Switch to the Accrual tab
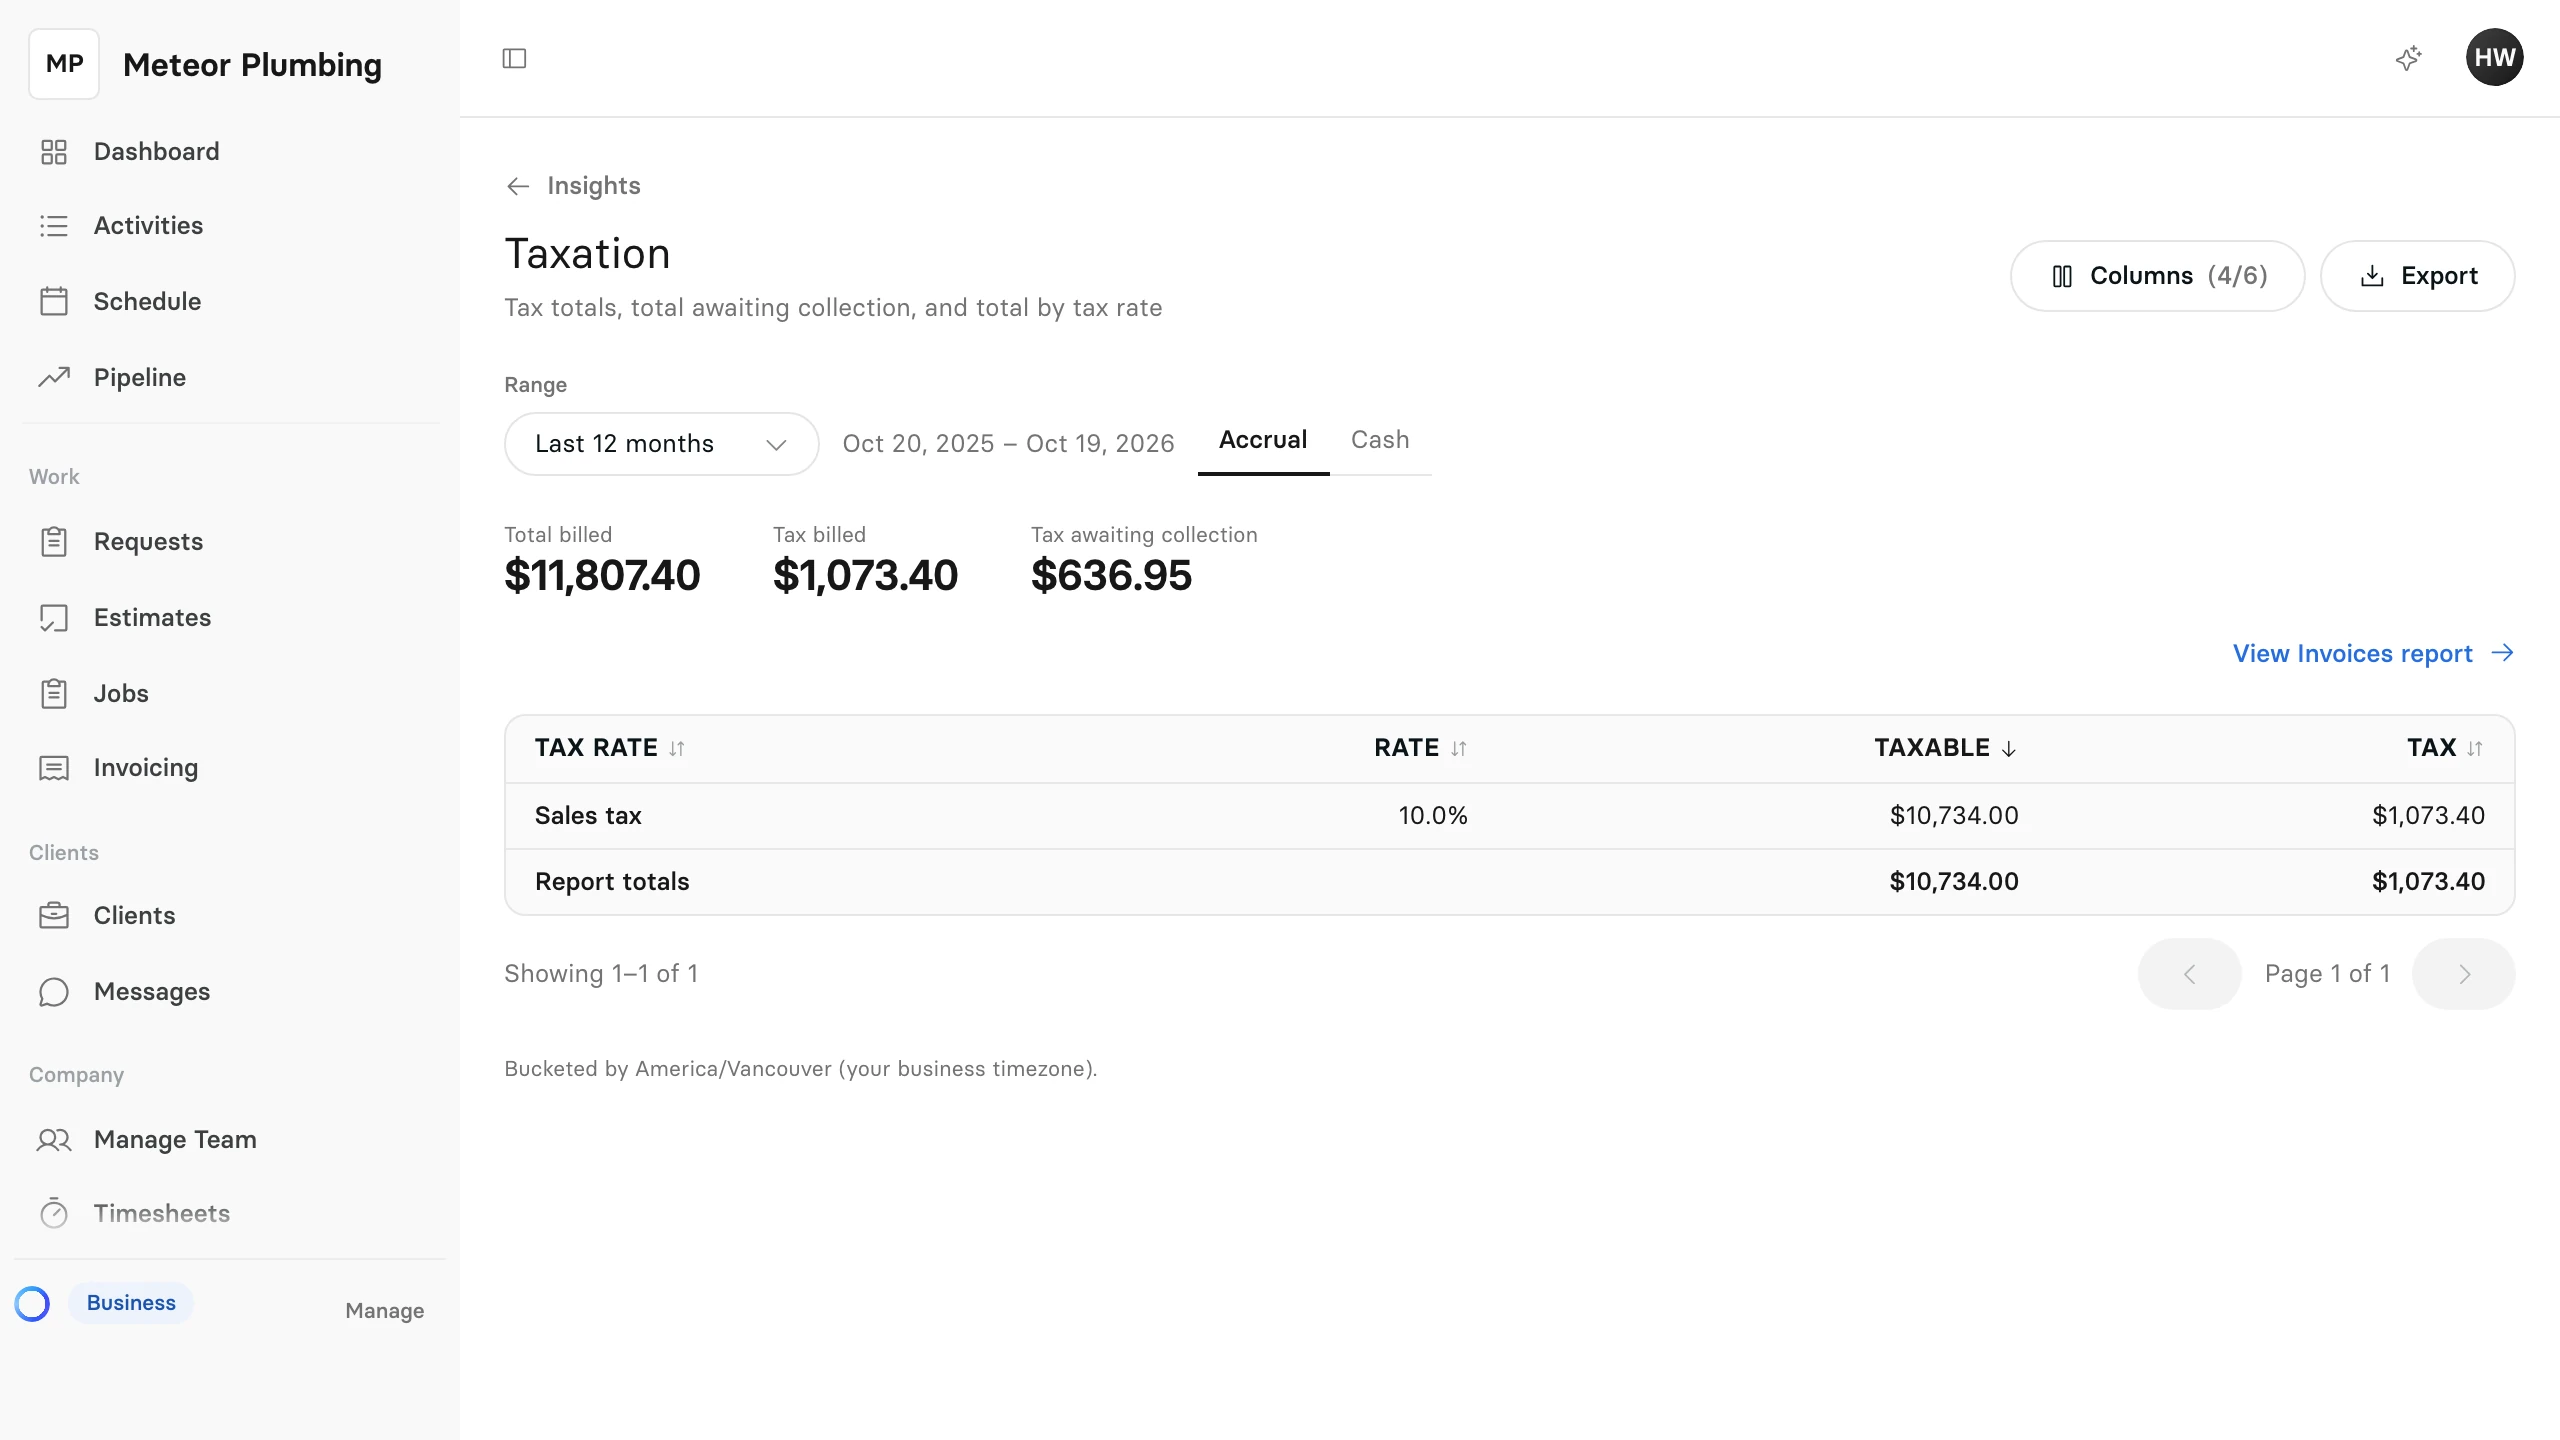The width and height of the screenshot is (2560, 1440). tap(1263, 441)
